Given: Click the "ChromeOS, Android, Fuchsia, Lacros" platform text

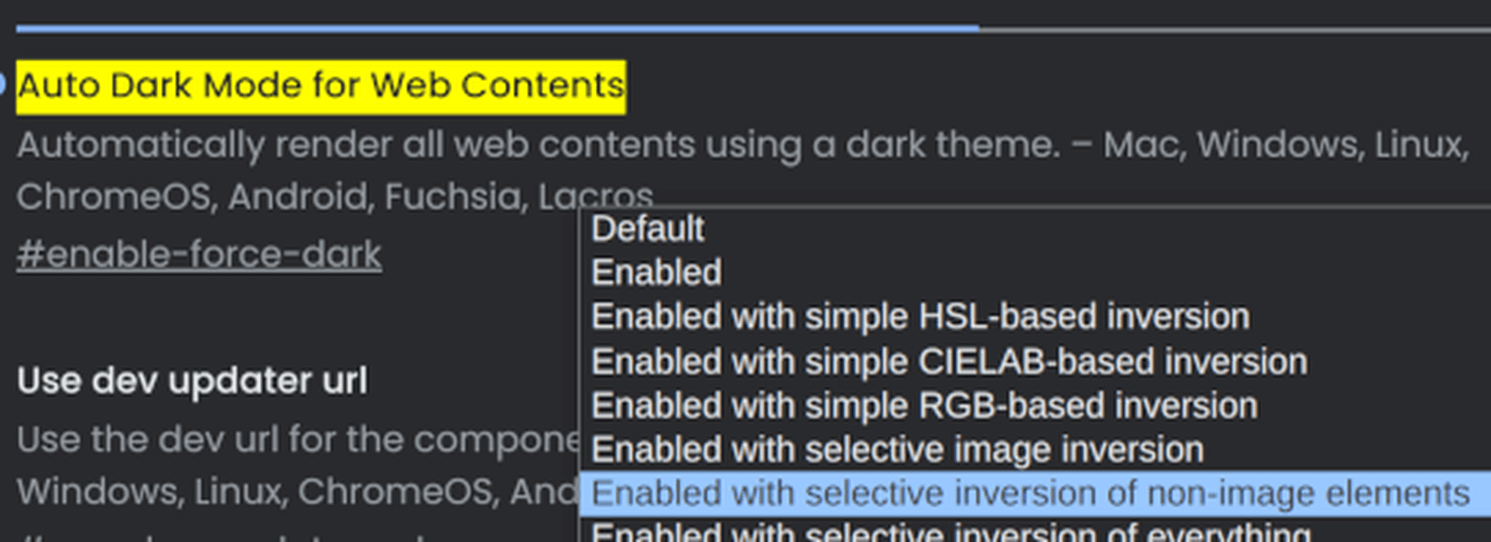Looking at the screenshot, I should click(335, 197).
